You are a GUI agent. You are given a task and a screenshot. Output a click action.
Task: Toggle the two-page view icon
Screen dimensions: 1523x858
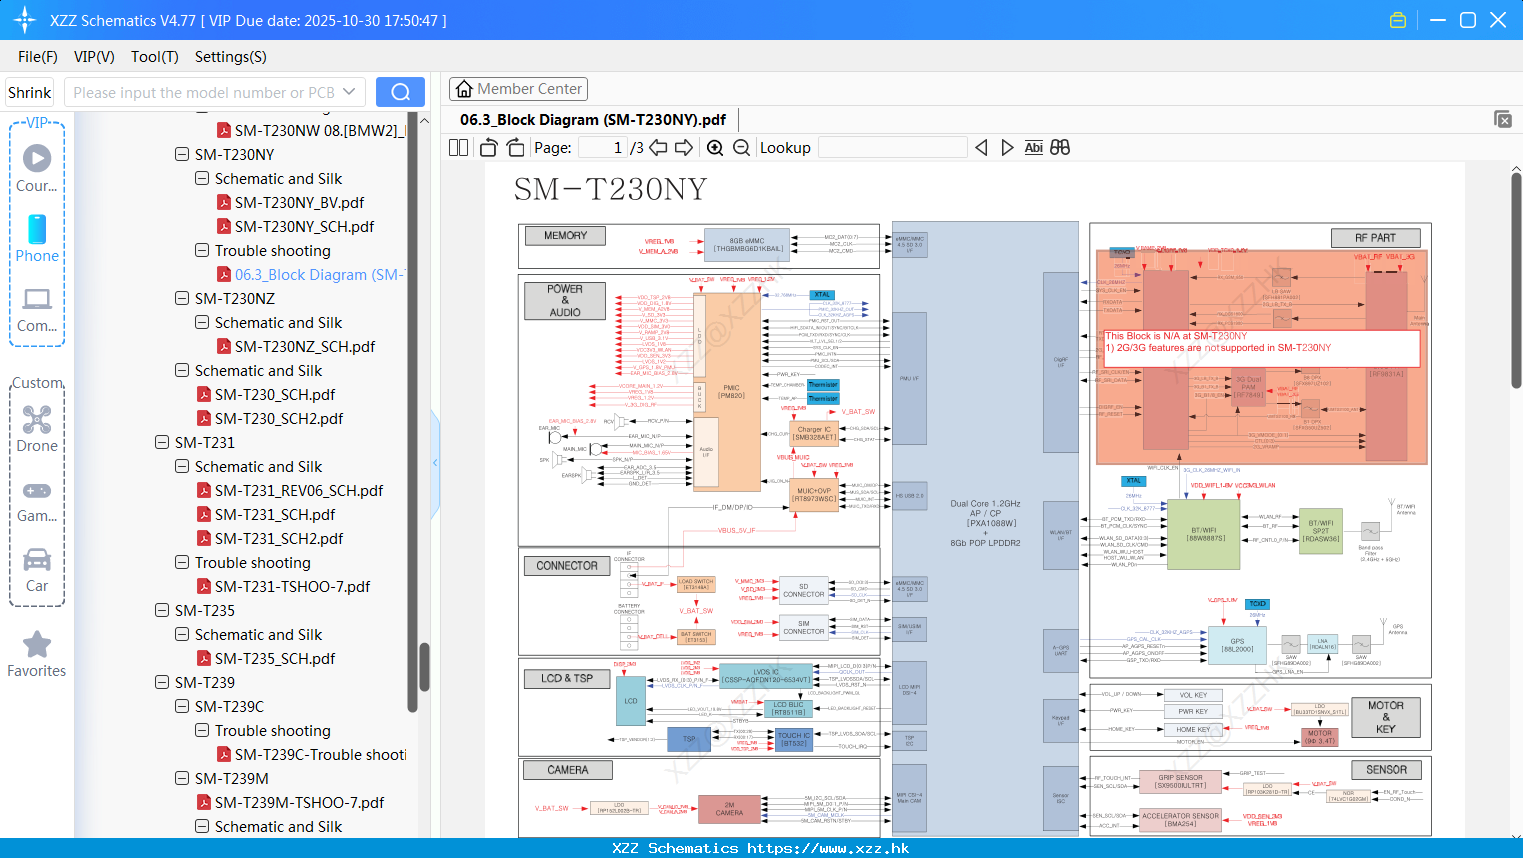click(458, 148)
